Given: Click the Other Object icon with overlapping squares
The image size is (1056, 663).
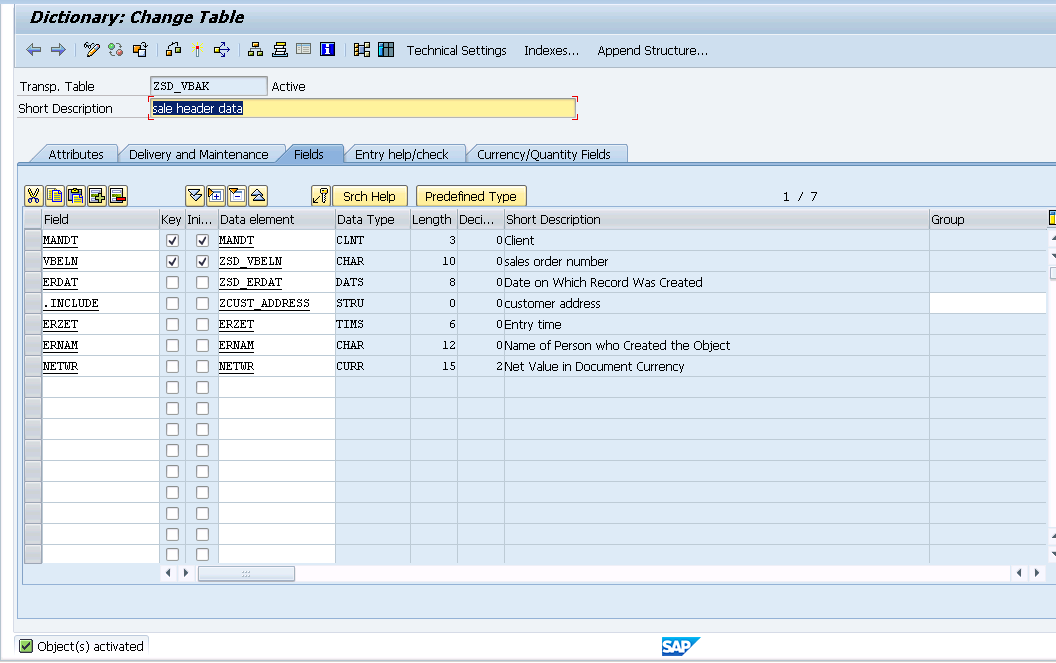Looking at the screenshot, I should [x=140, y=50].
